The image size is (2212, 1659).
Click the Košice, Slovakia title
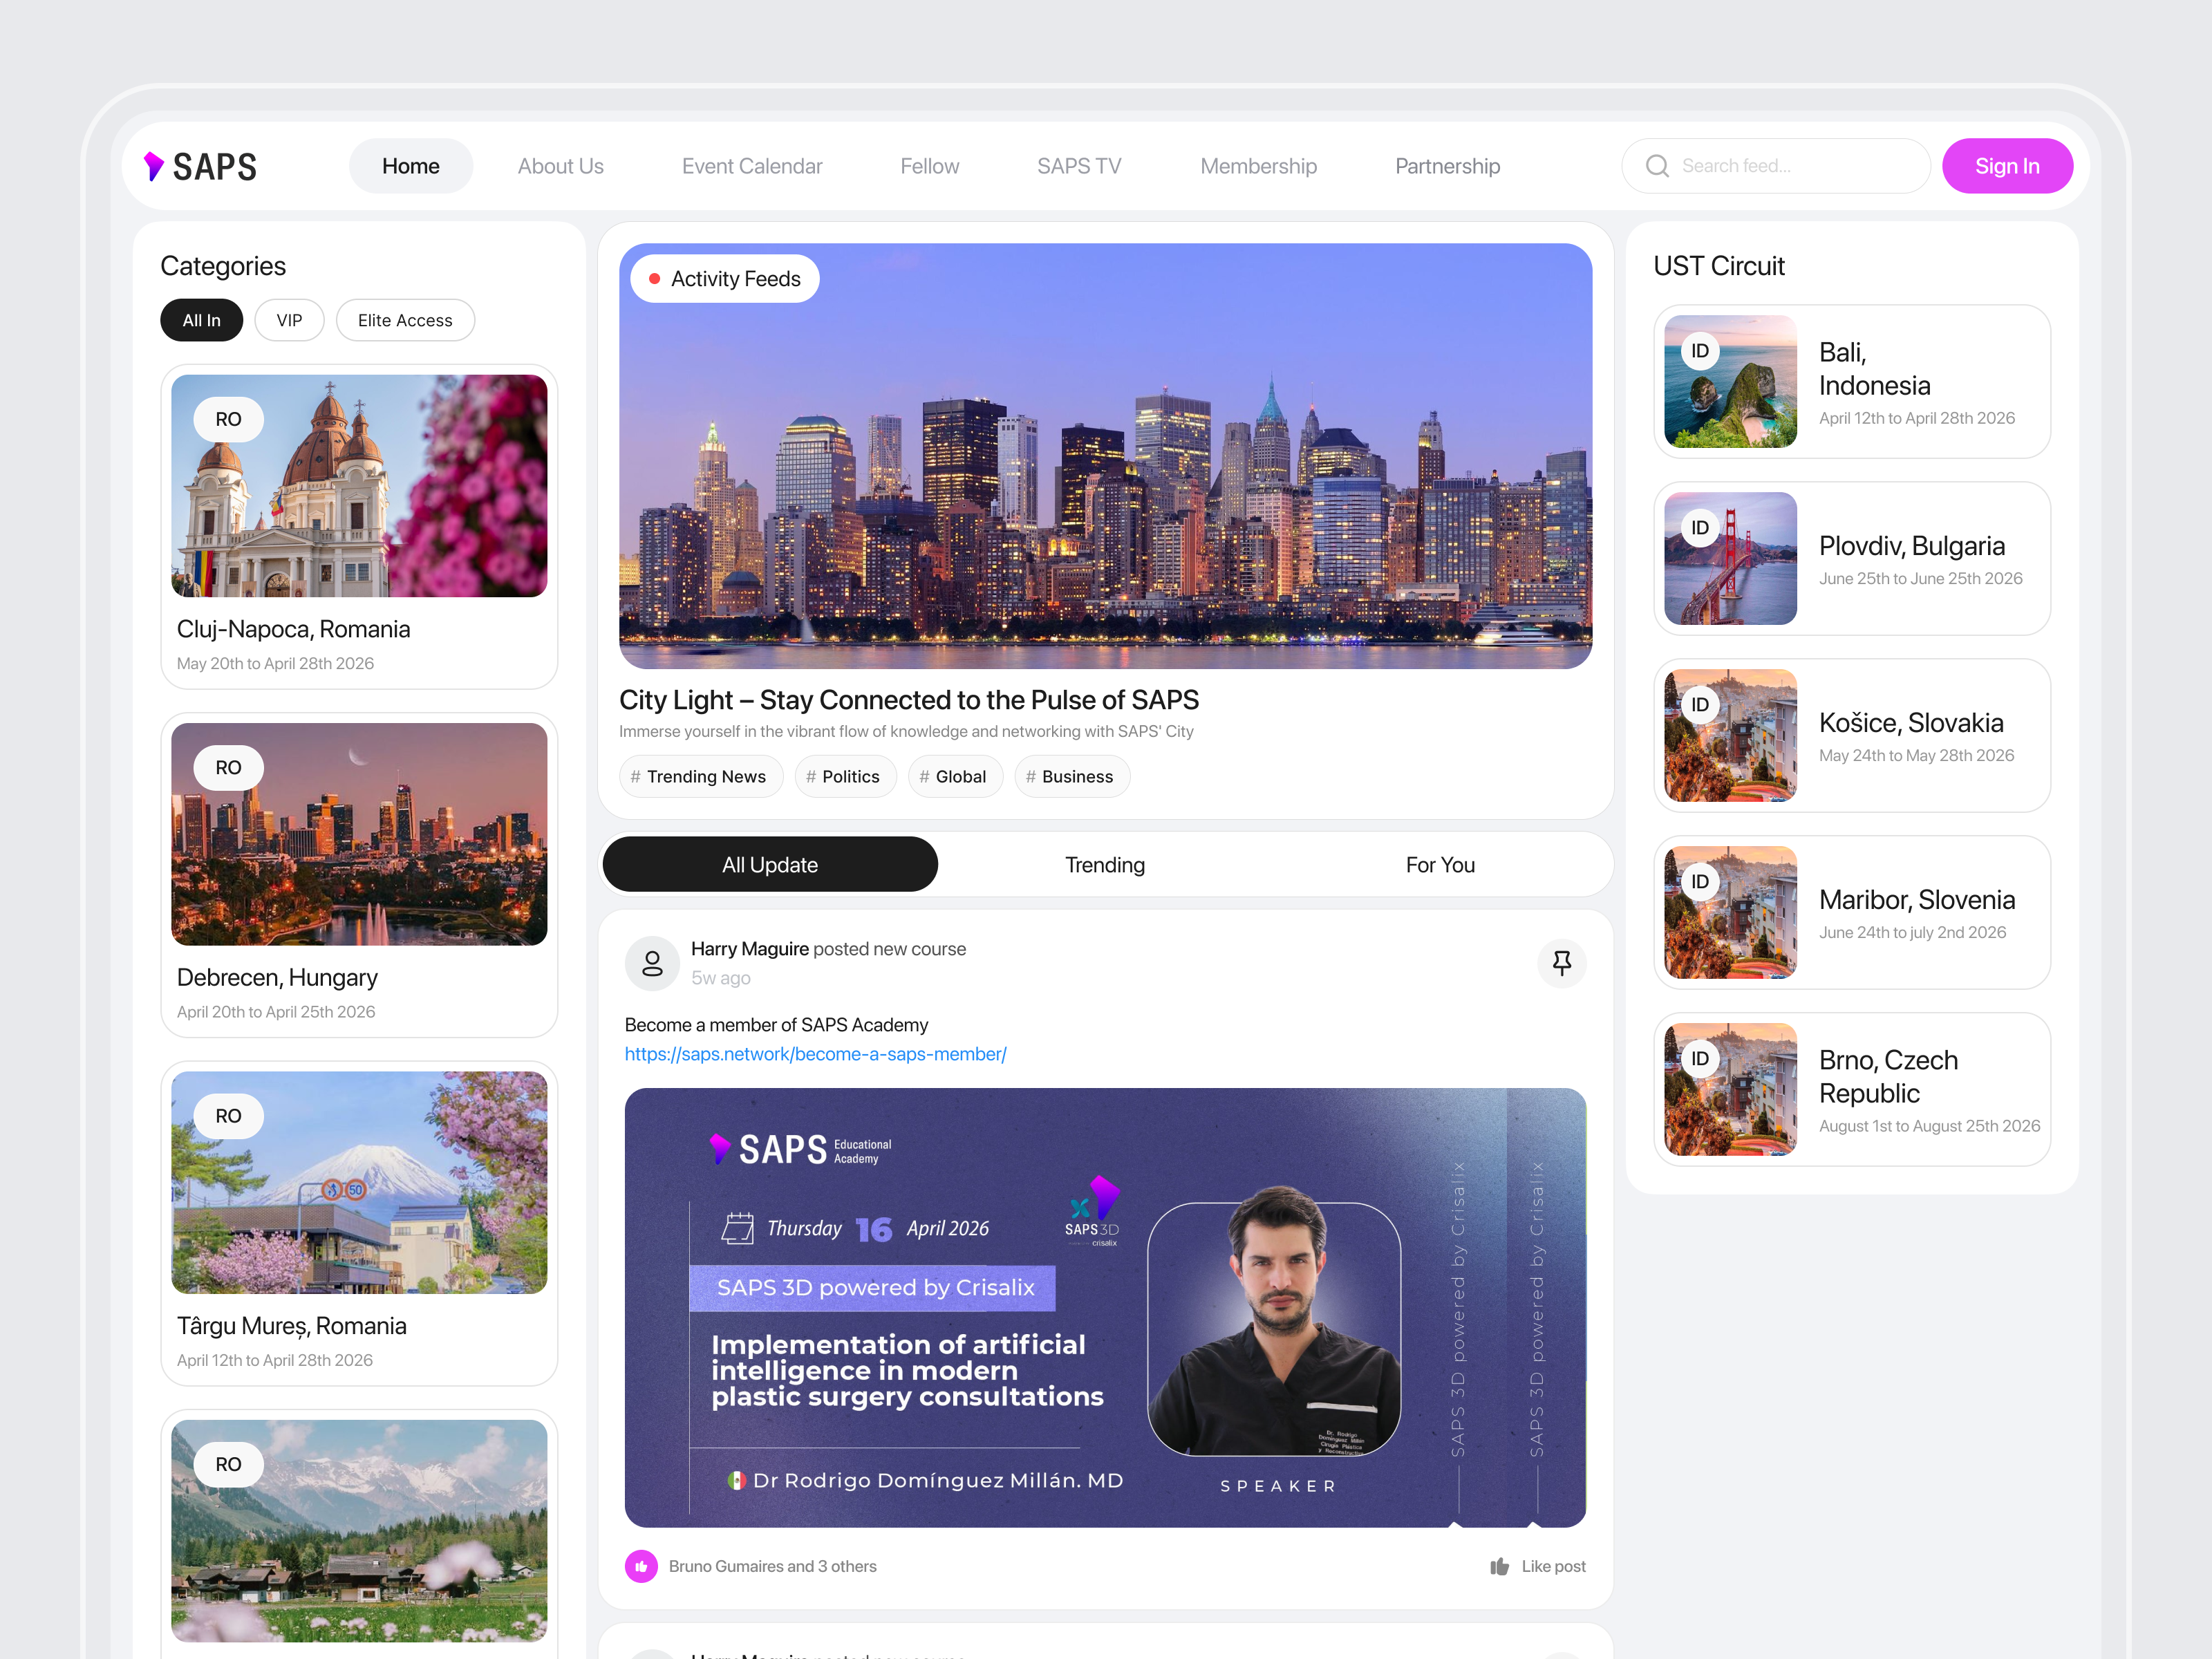tap(1911, 723)
